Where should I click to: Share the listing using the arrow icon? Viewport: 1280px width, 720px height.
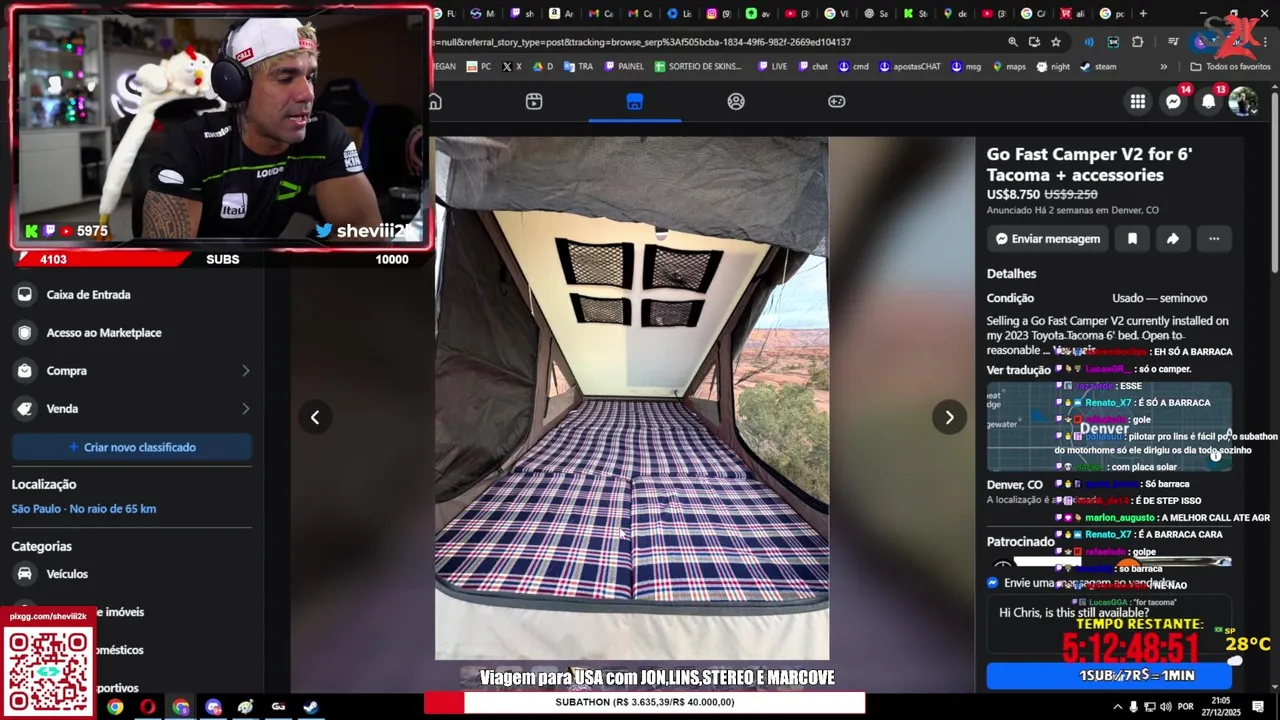pos(1173,239)
